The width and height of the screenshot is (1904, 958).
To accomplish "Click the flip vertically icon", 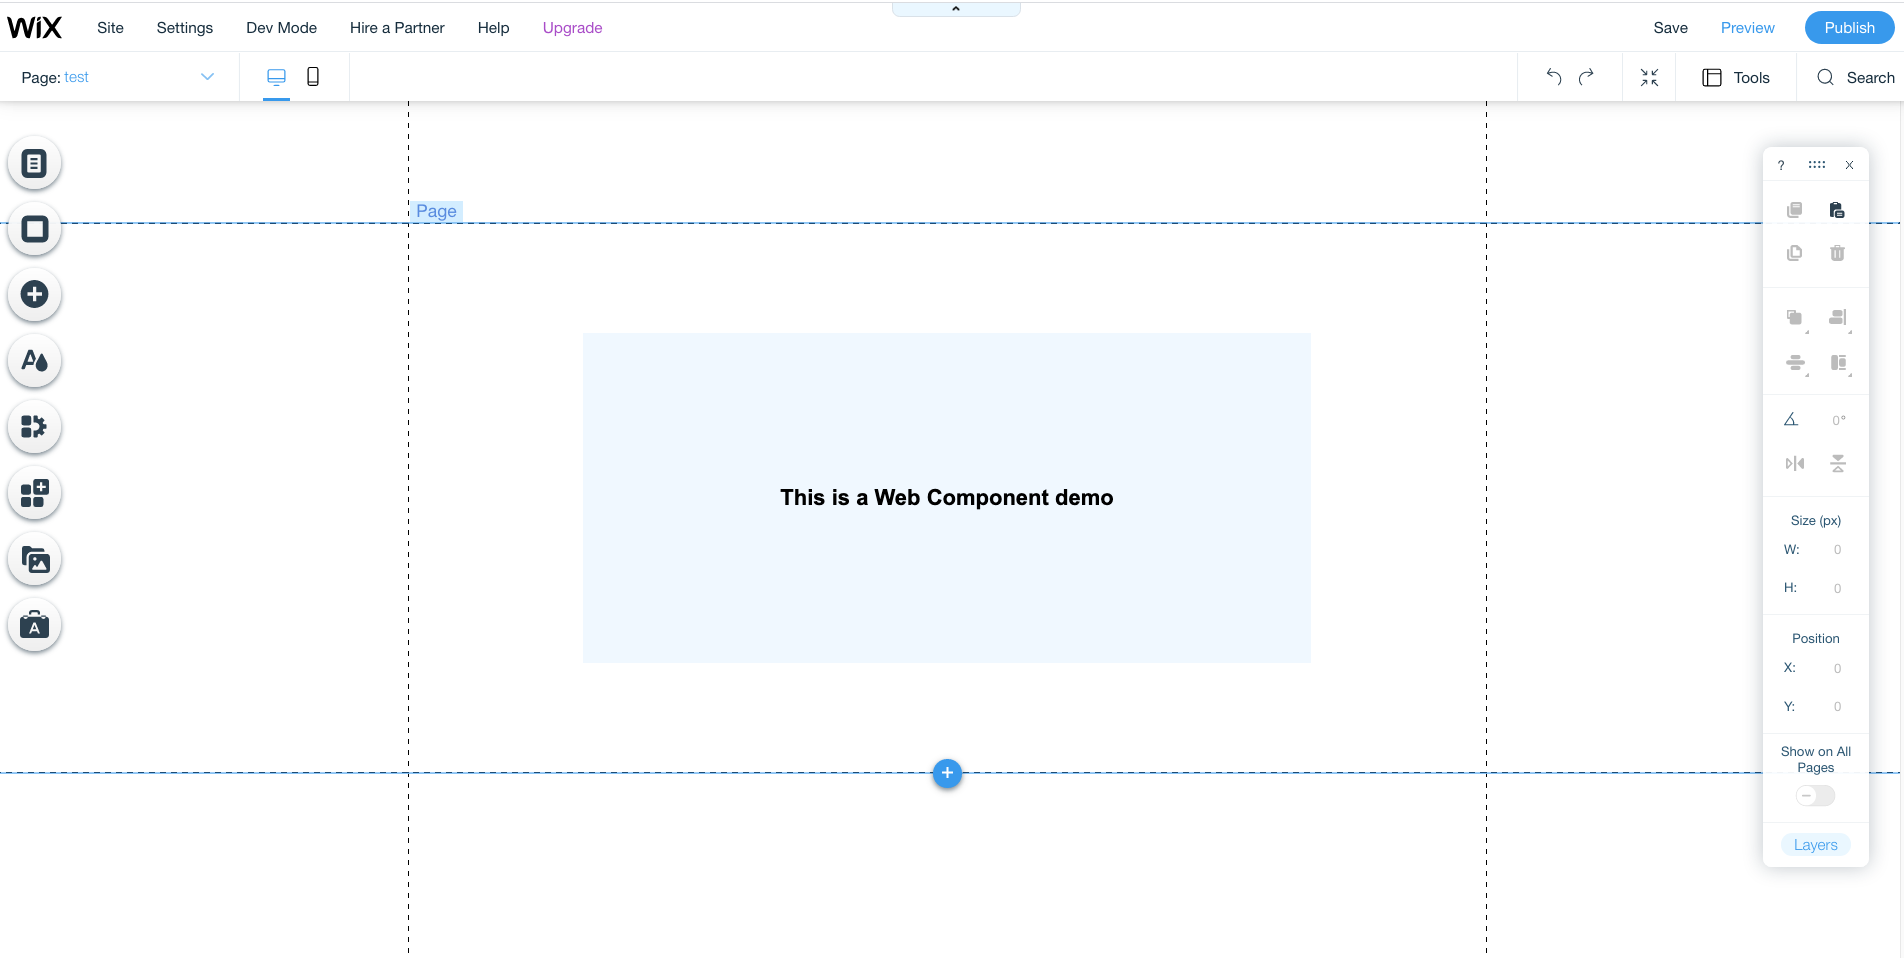I will coord(1838,463).
